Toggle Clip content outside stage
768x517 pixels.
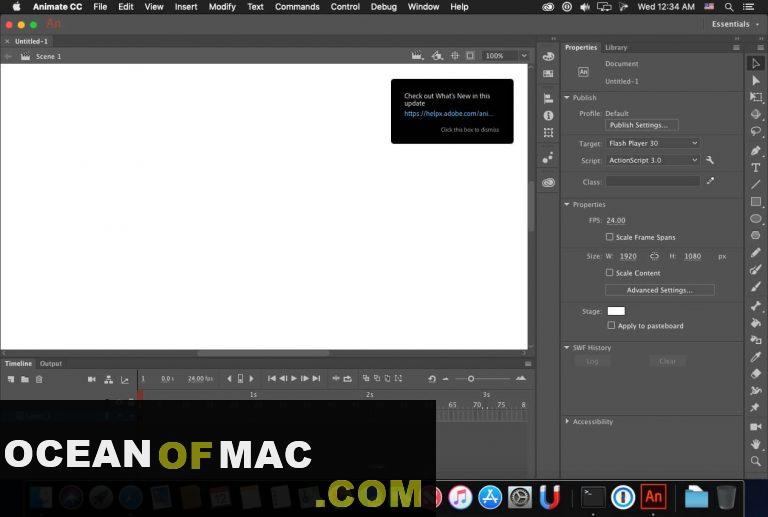point(470,56)
